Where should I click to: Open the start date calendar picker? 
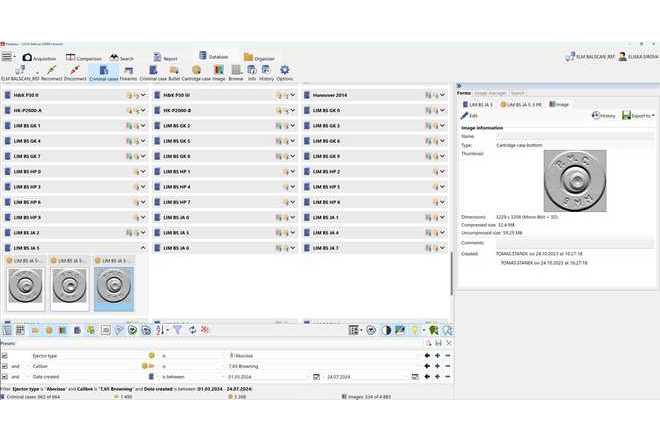(x=317, y=377)
